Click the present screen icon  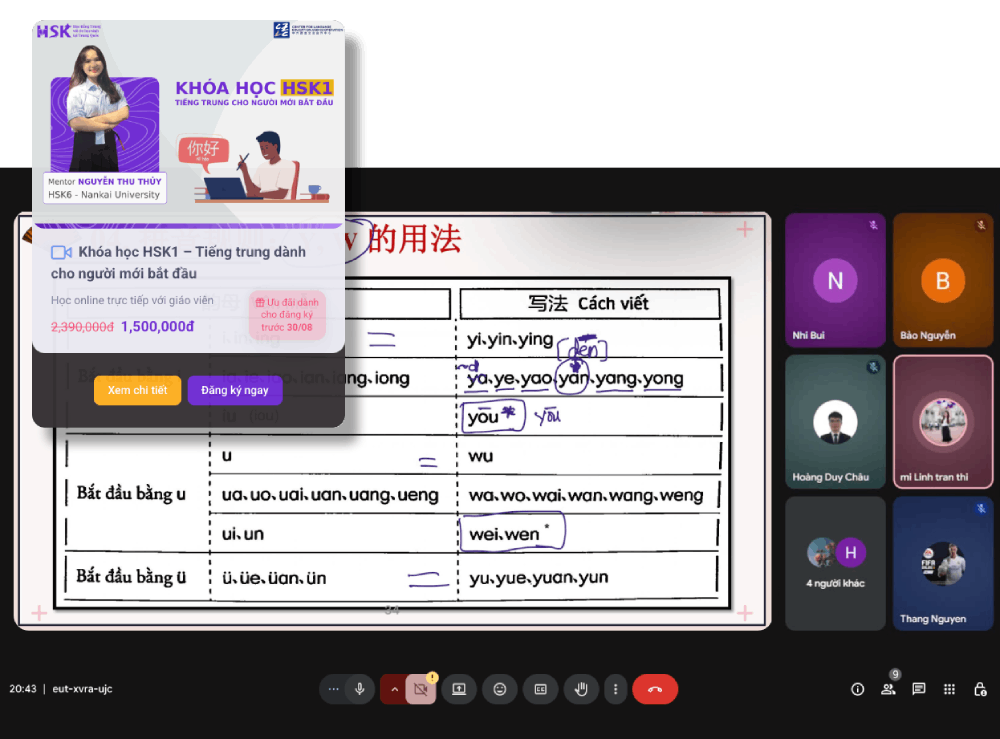coord(459,689)
